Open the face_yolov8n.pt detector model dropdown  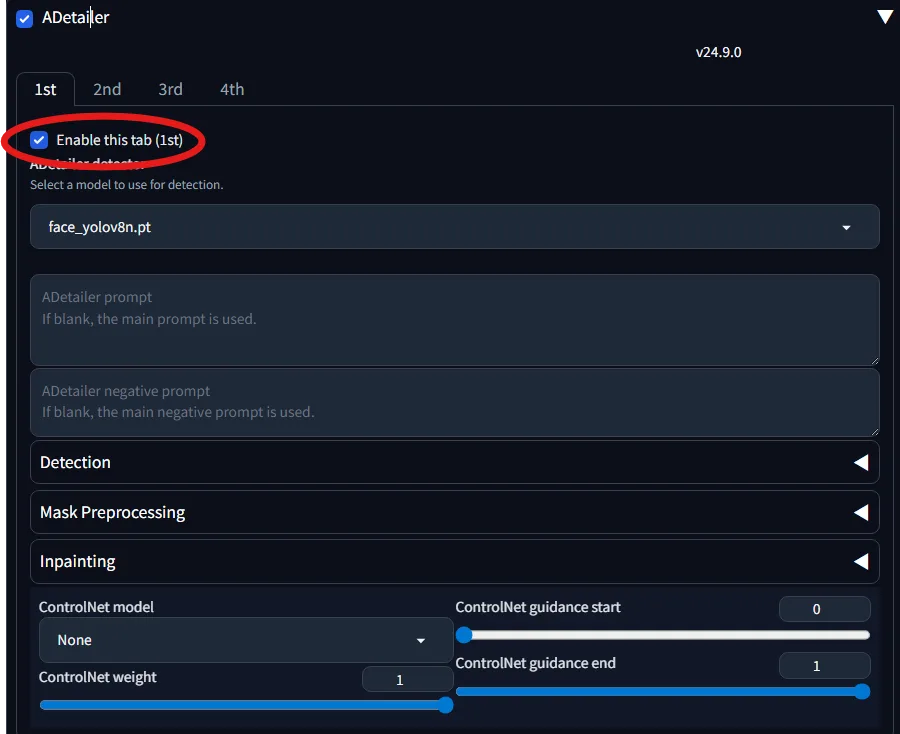tap(454, 227)
